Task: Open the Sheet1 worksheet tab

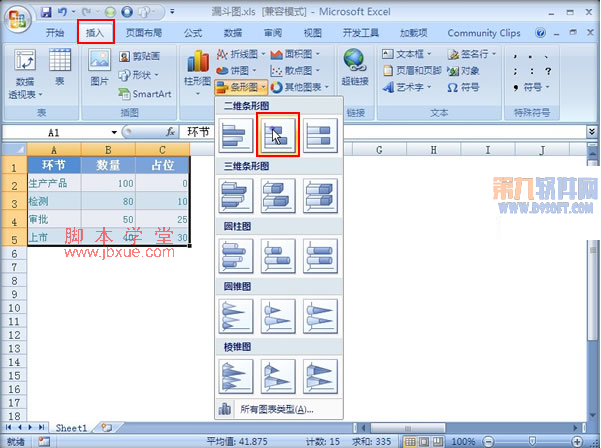Action: tap(72, 428)
